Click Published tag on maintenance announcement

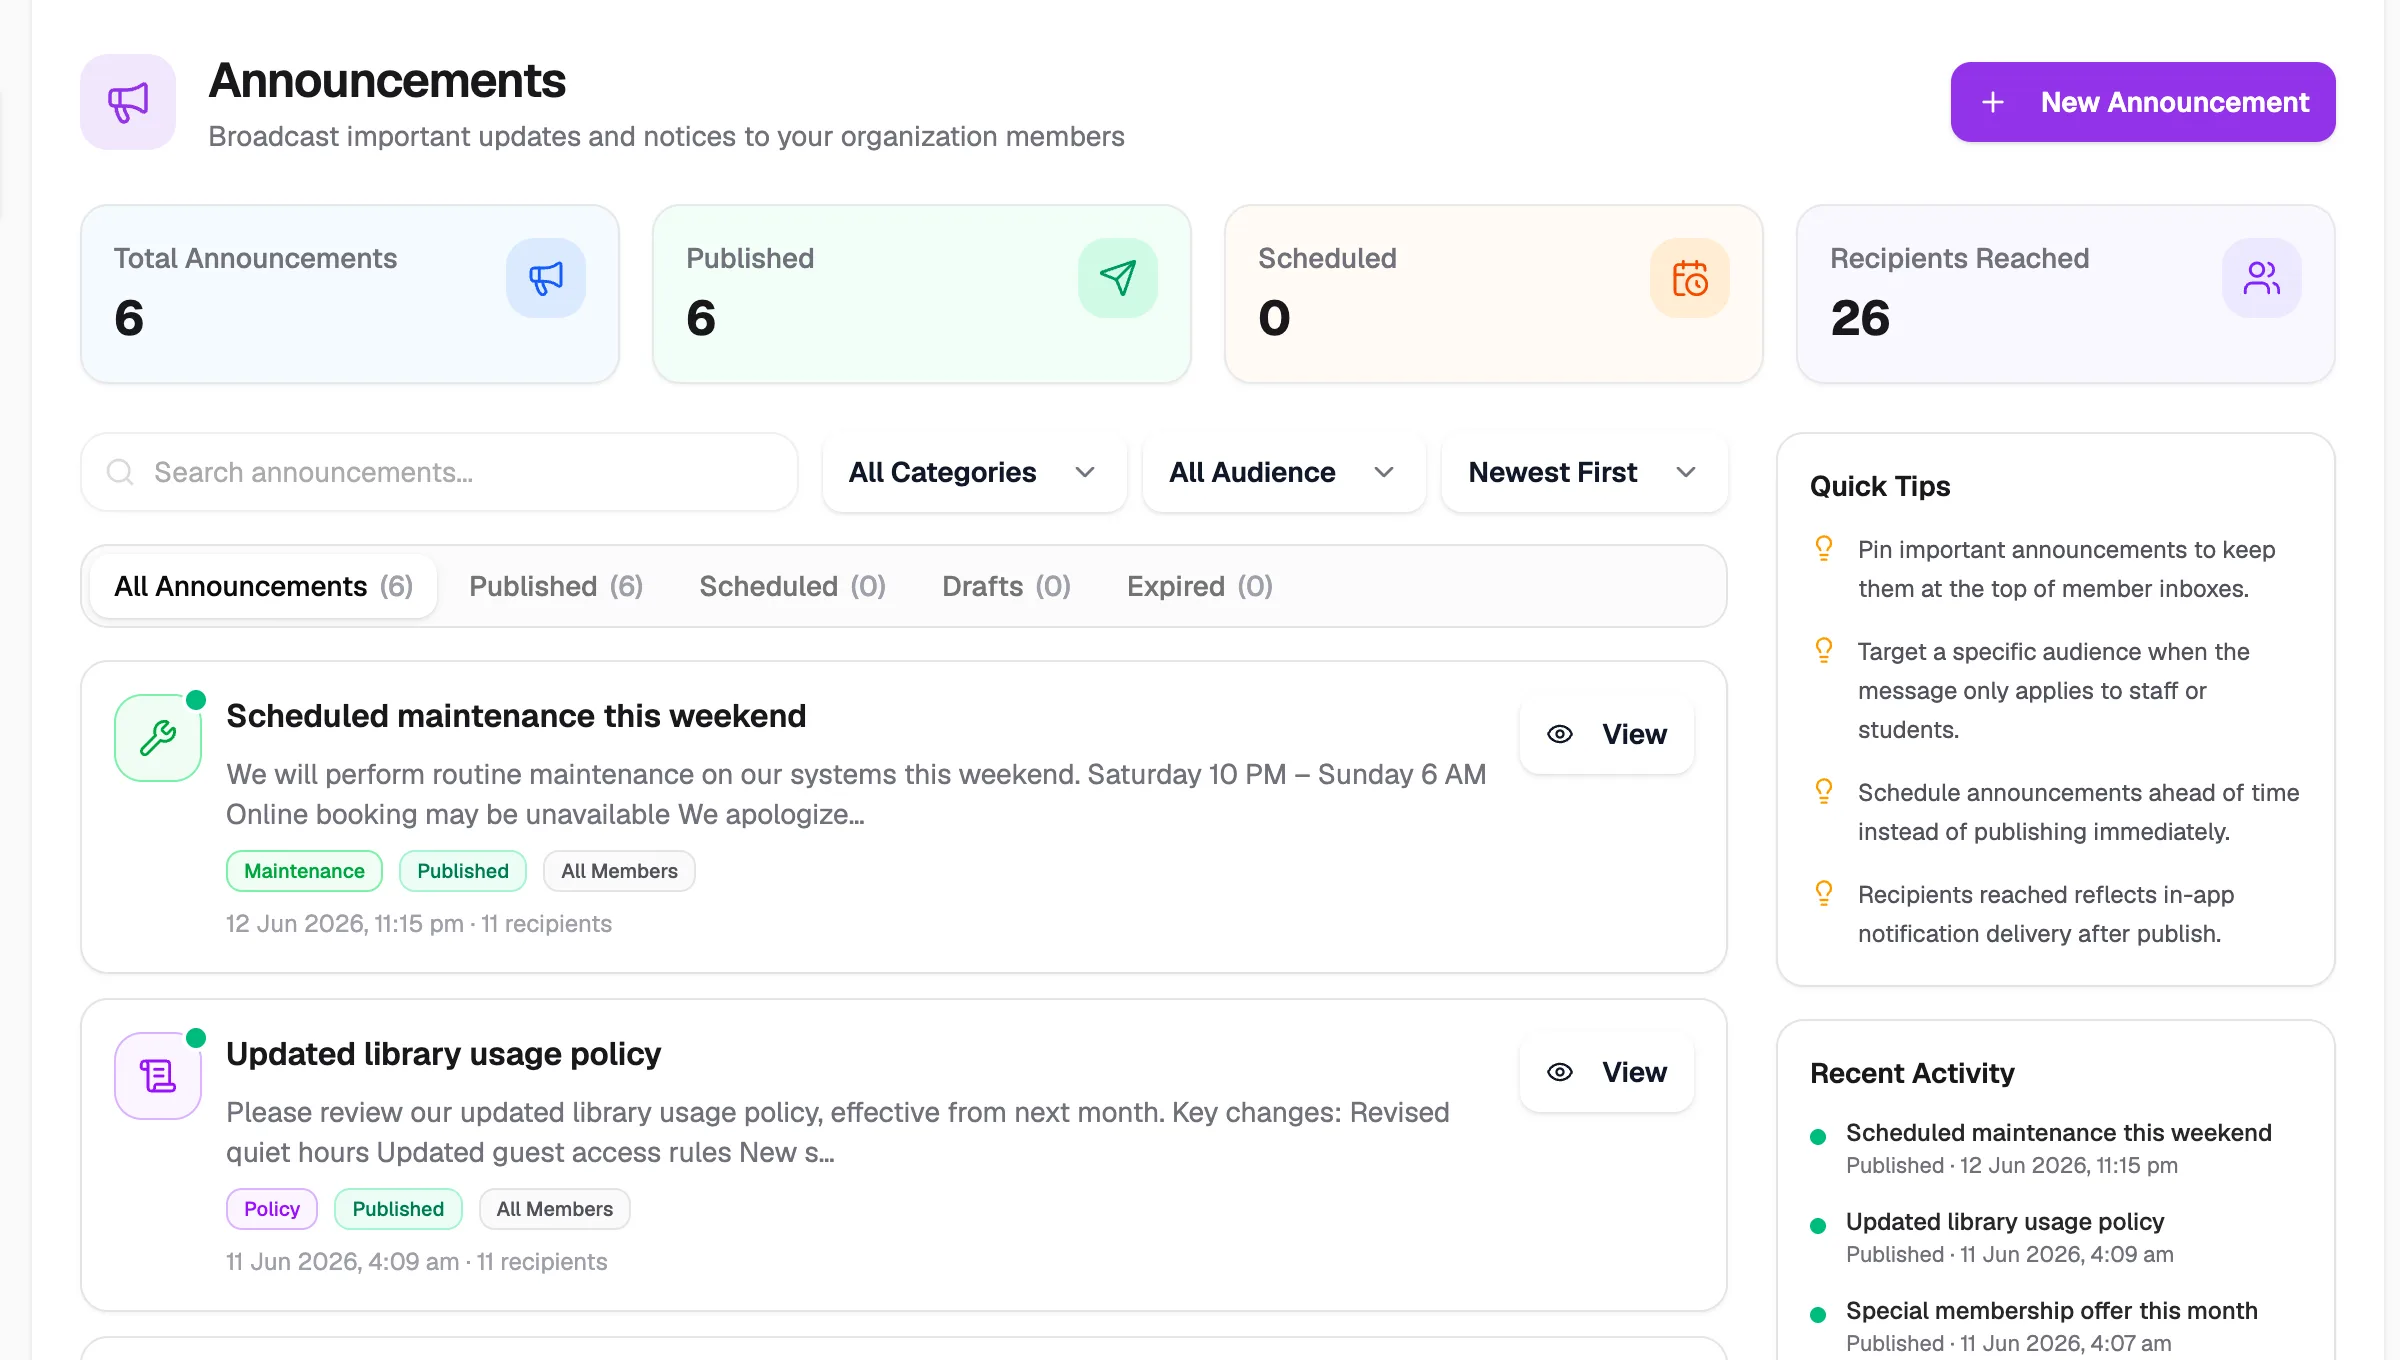(x=463, y=871)
